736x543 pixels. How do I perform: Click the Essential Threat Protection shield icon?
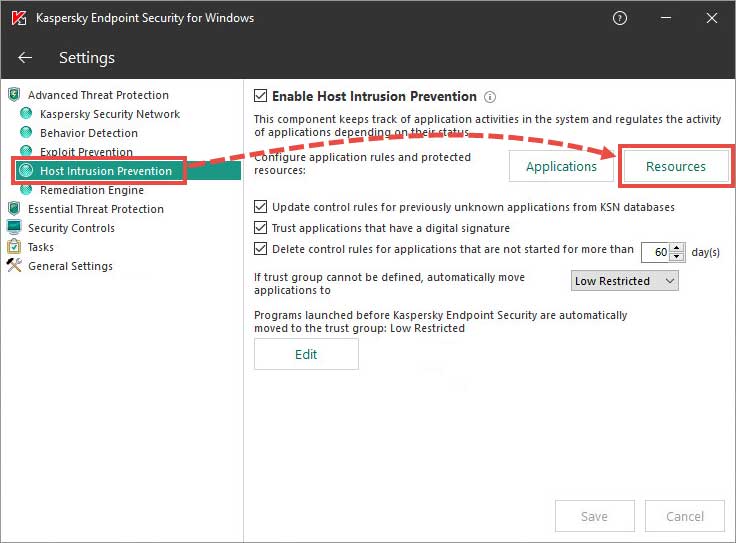point(14,208)
